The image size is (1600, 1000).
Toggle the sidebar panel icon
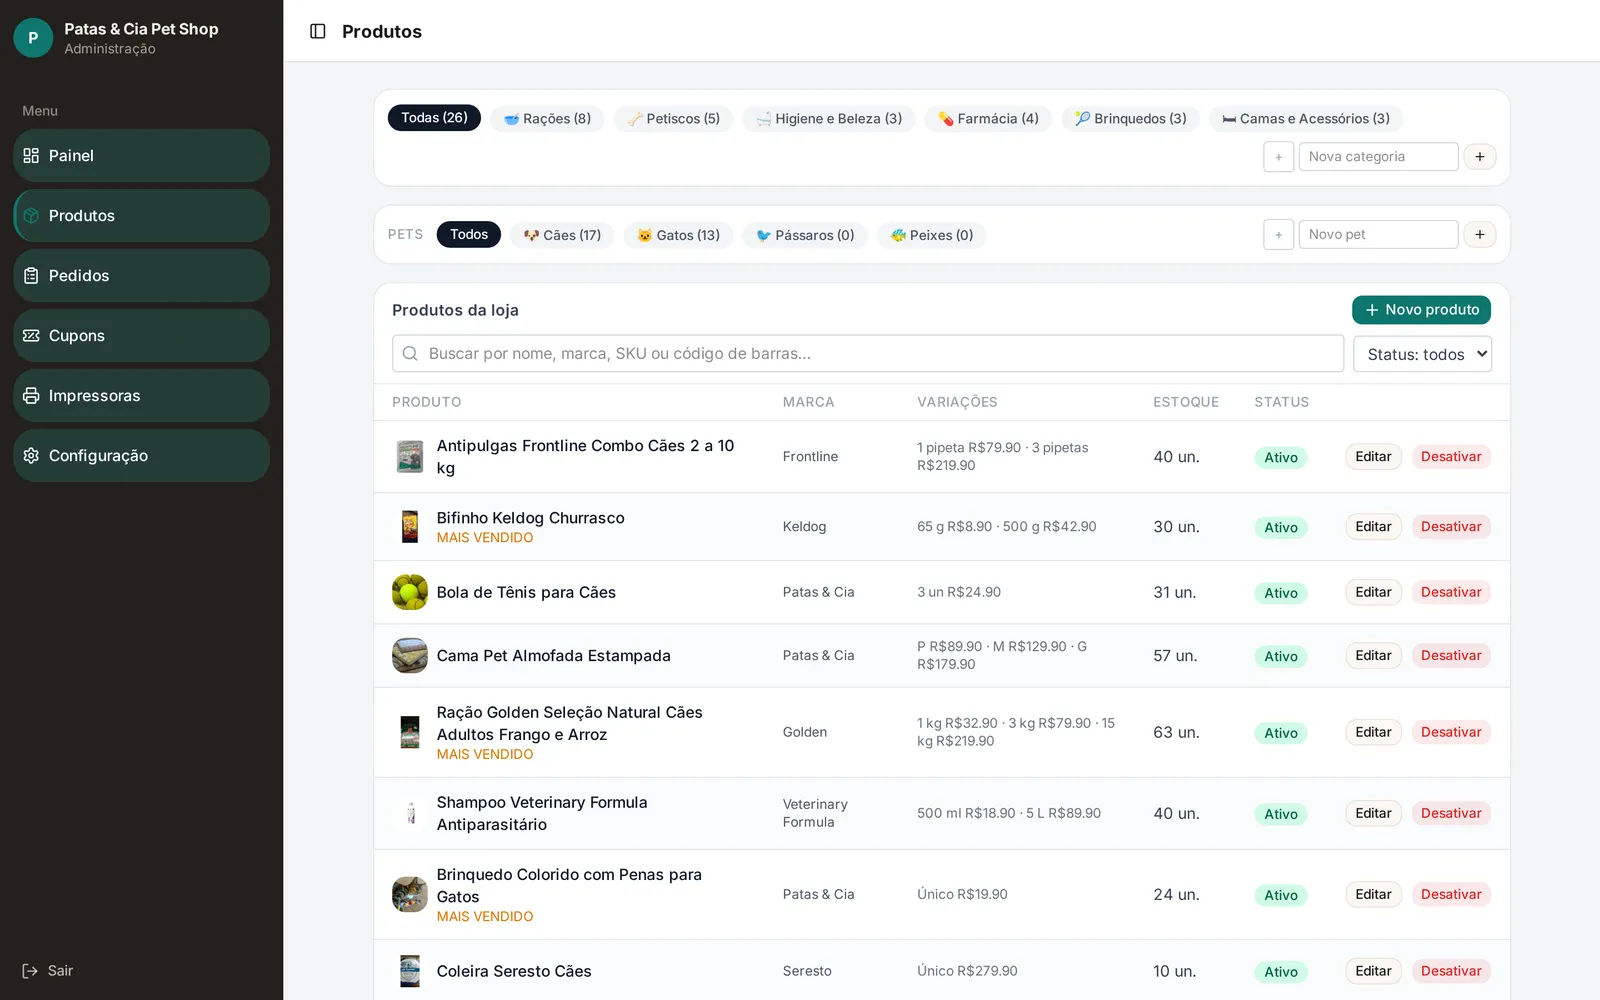tap(318, 31)
